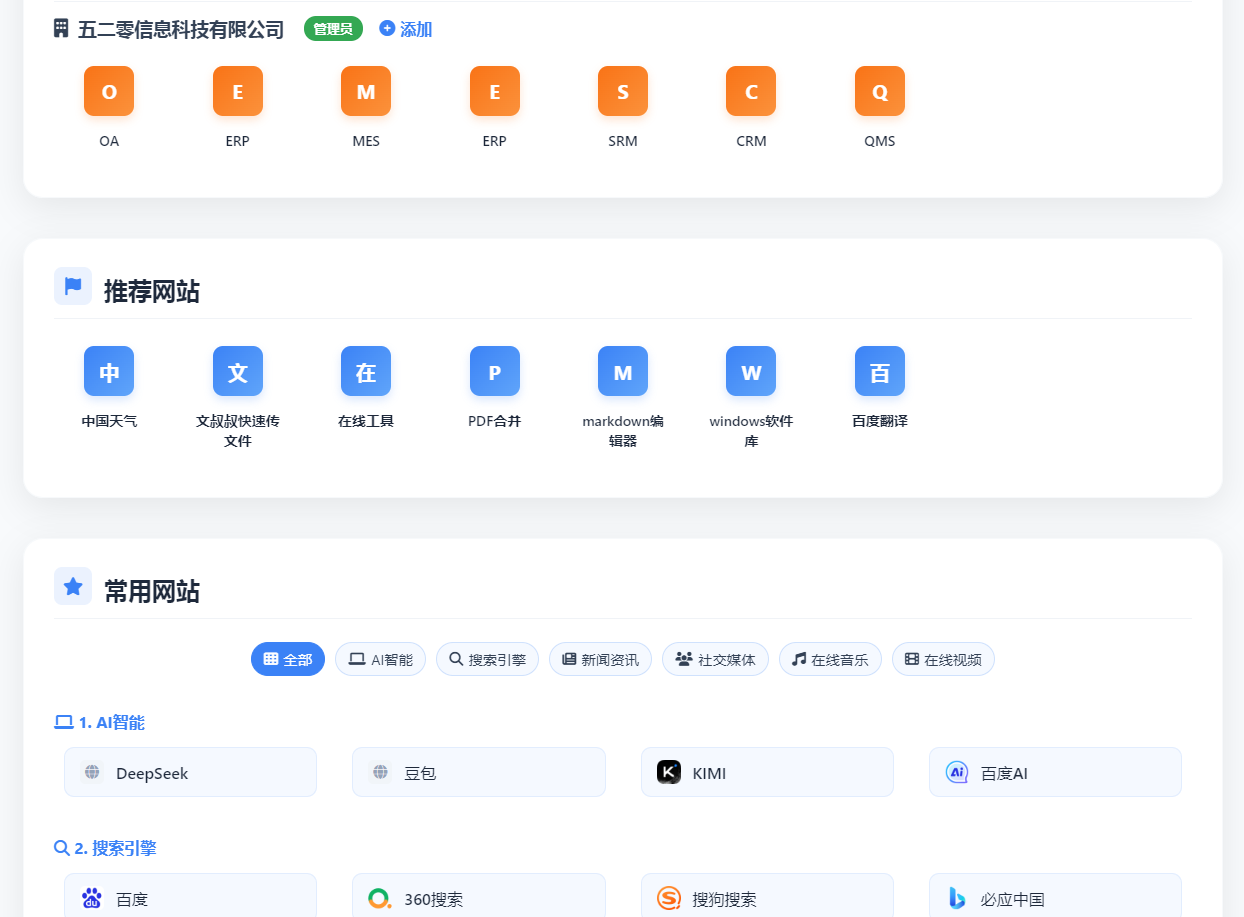The height and width of the screenshot is (917, 1244).
Task: Open the DeepSeek site link
Action: coord(190,772)
